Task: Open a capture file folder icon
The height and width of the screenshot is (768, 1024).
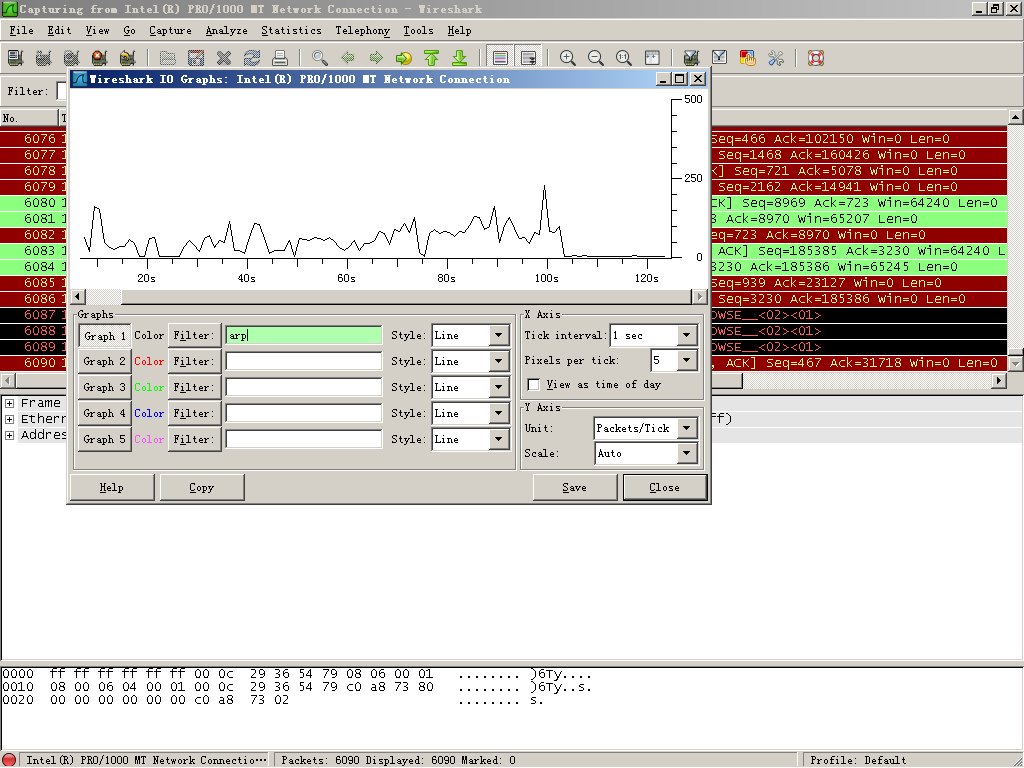Action: point(168,58)
